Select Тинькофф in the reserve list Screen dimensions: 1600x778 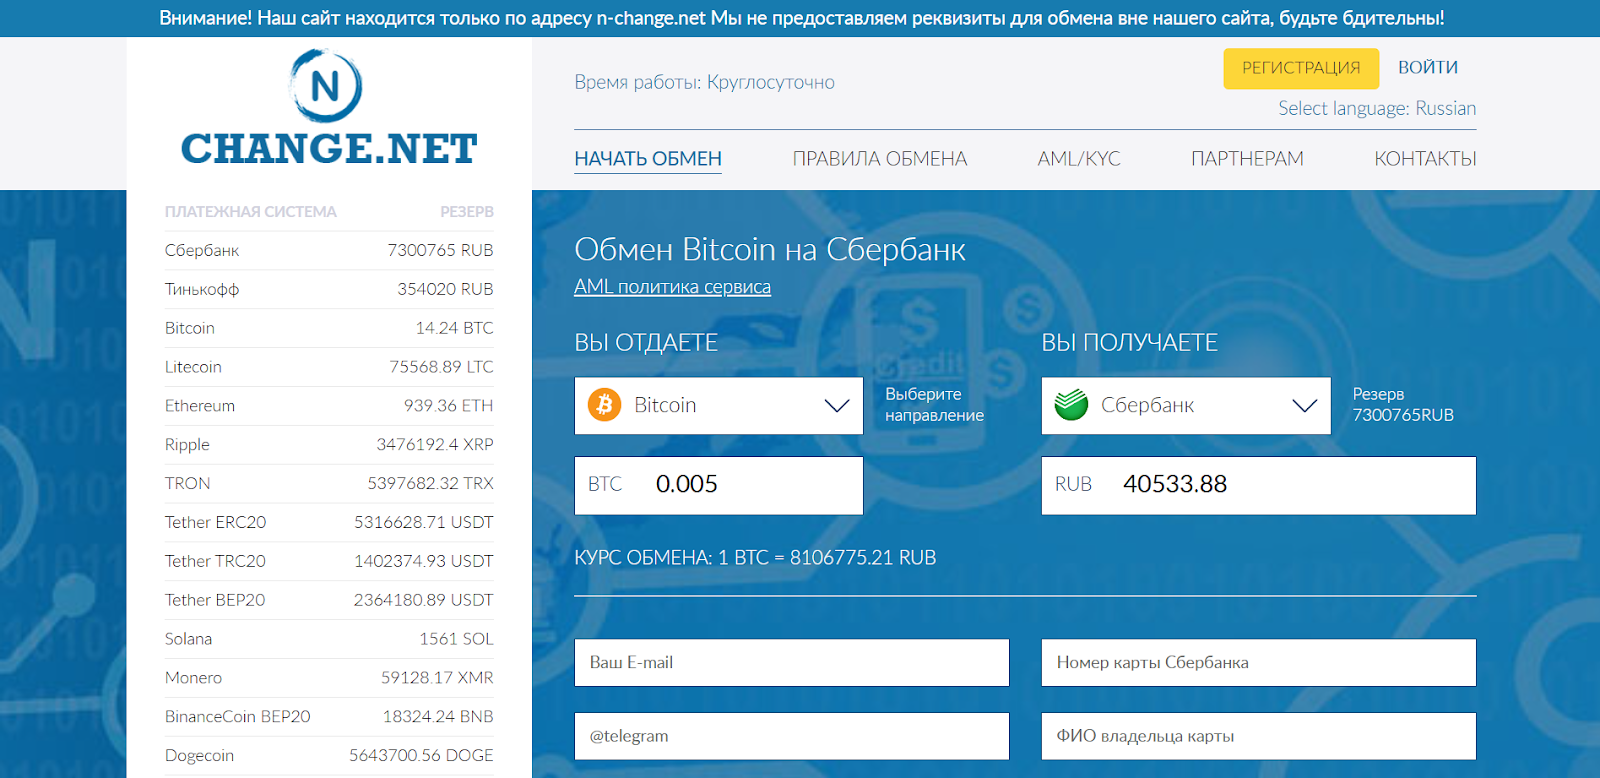(329, 289)
